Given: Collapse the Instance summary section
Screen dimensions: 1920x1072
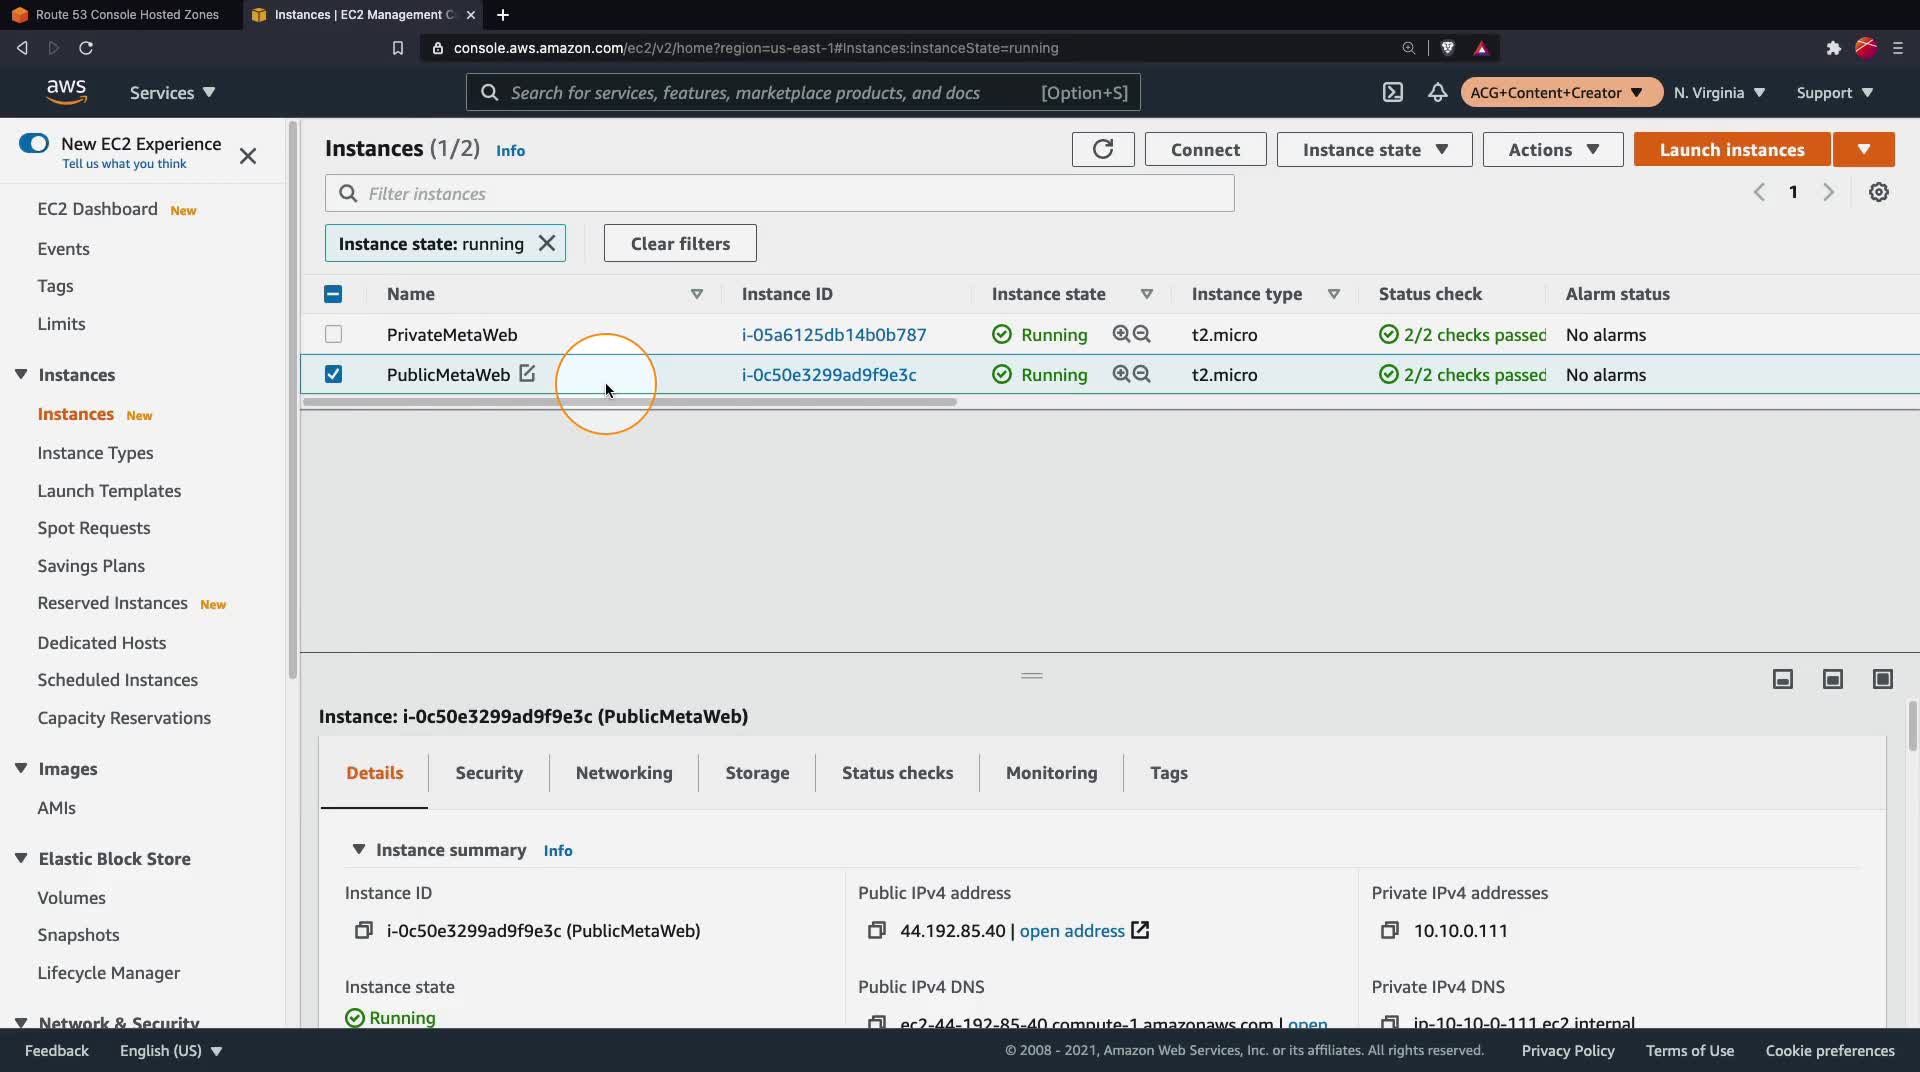Looking at the screenshot, I should (x=358, y=849).
